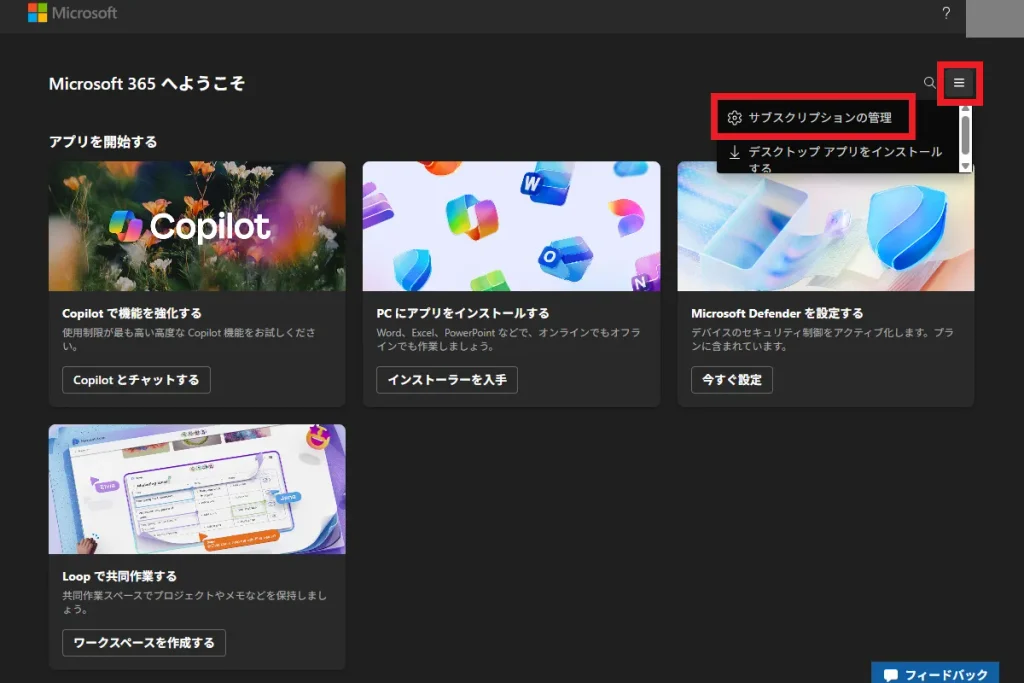Click the search magnifier icon
This screenshot has height=683, width=1024.
click(x=929, y=83)
